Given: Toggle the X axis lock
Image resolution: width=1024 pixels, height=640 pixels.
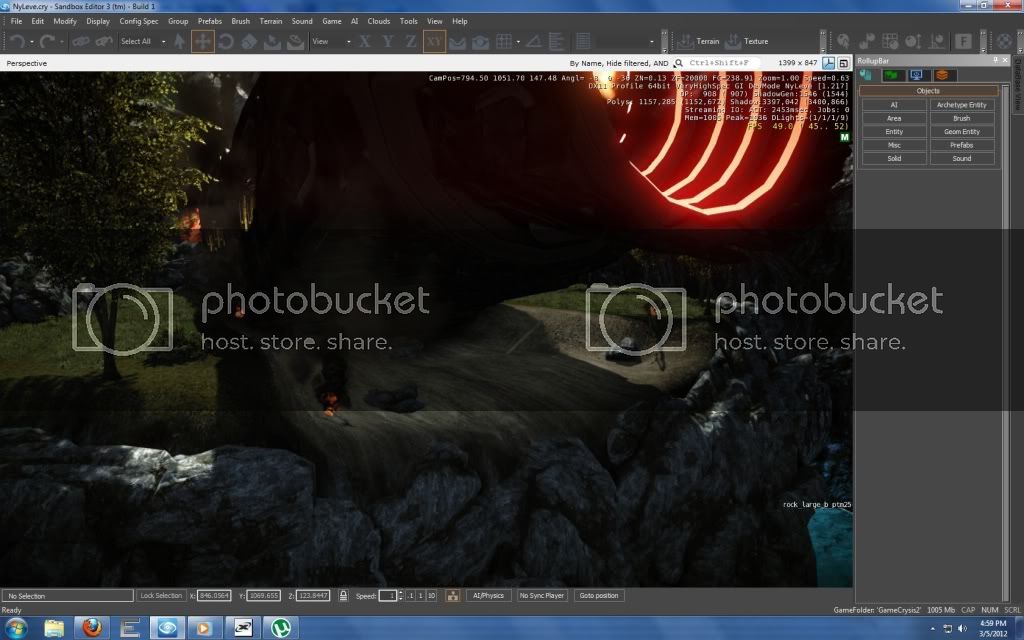Looking at the screenshot, I should [x=364, y=41].
